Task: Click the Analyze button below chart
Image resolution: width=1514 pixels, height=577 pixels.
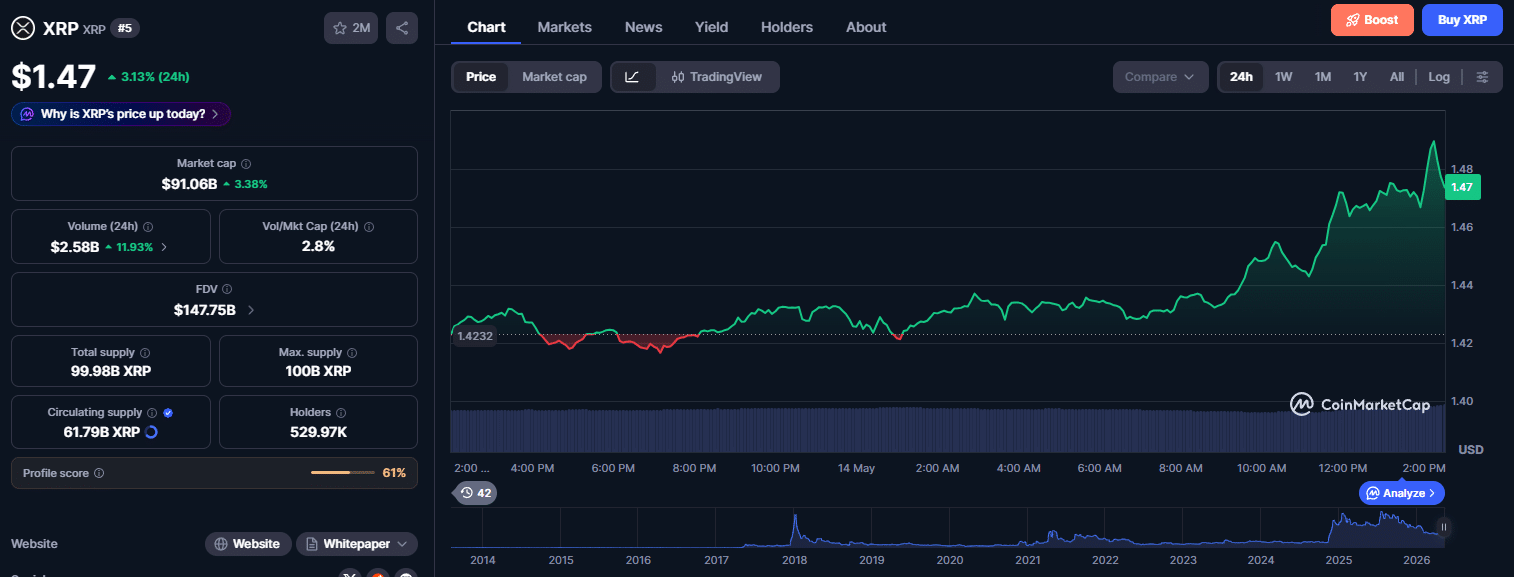Action: [1402, 493]
